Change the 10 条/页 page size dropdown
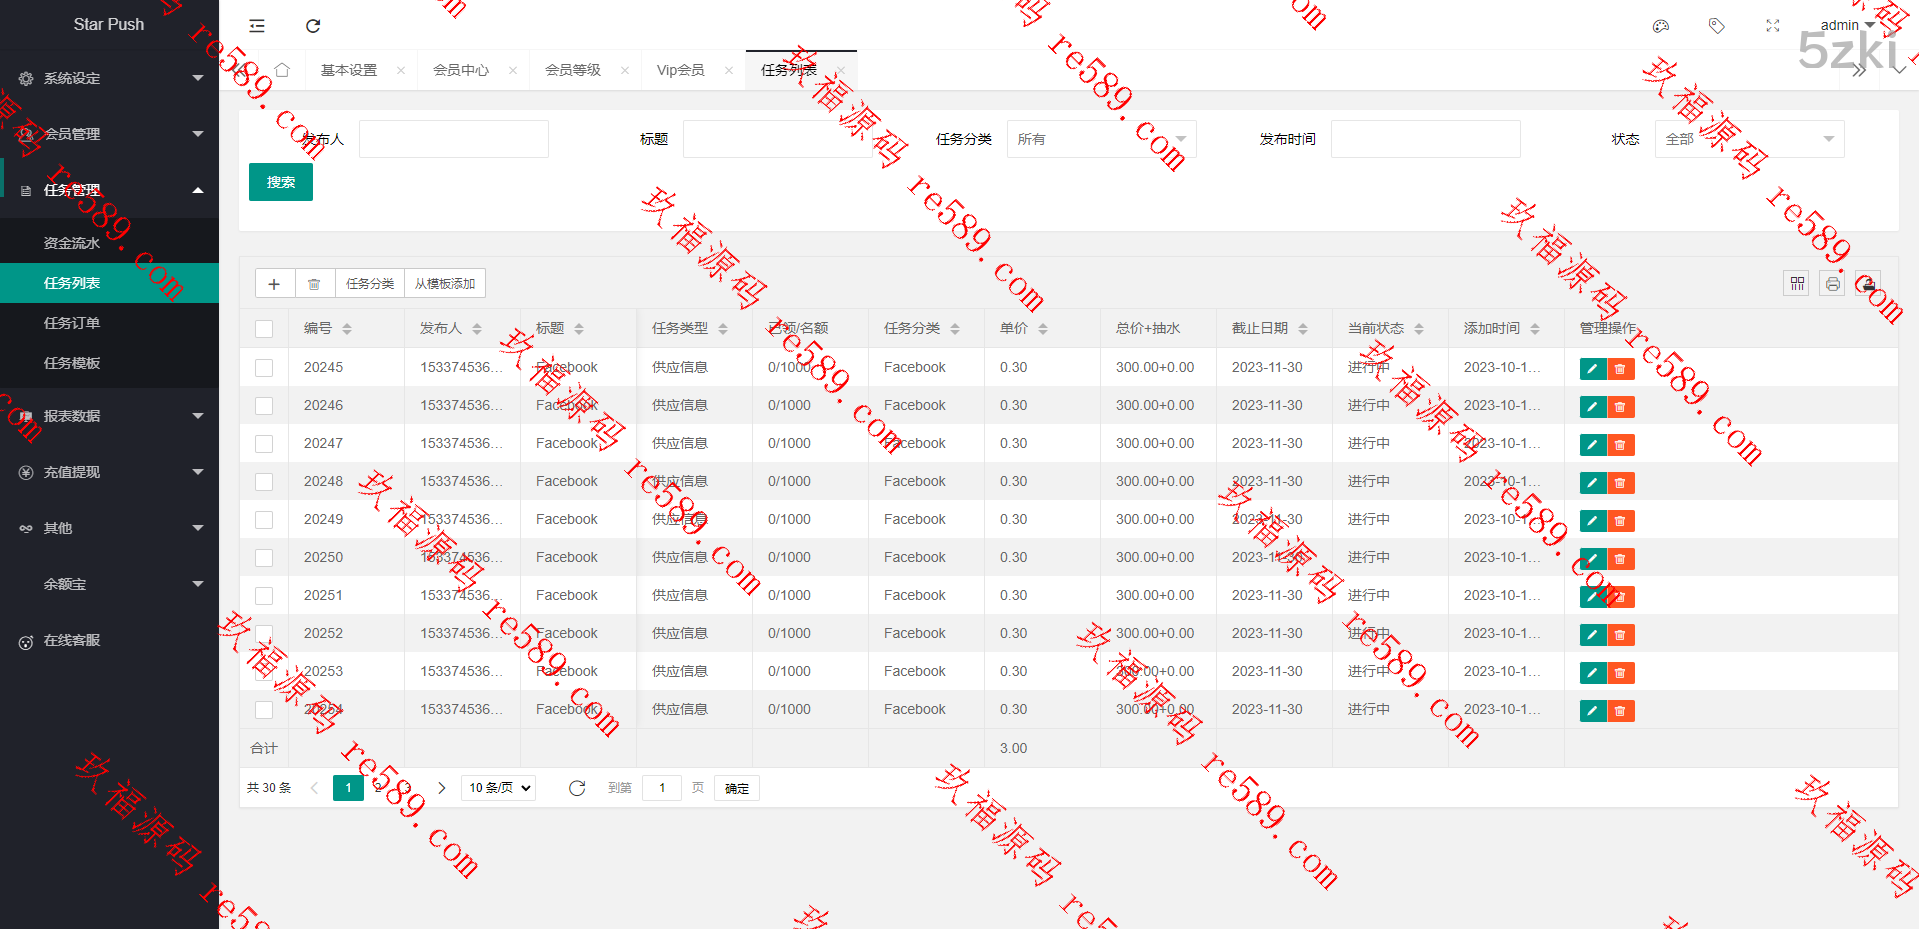The image size is (1919, 929). pyautogui.click(x=499, y=788)
